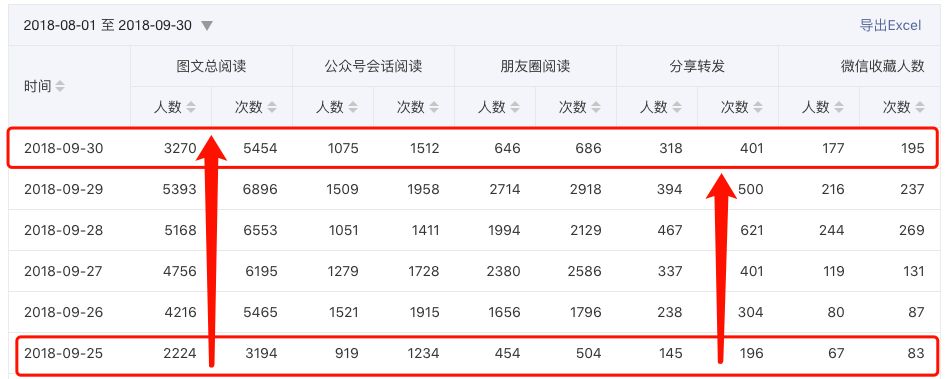
Task: Click the 导出Excel link
Action: [x=890, y=25]
